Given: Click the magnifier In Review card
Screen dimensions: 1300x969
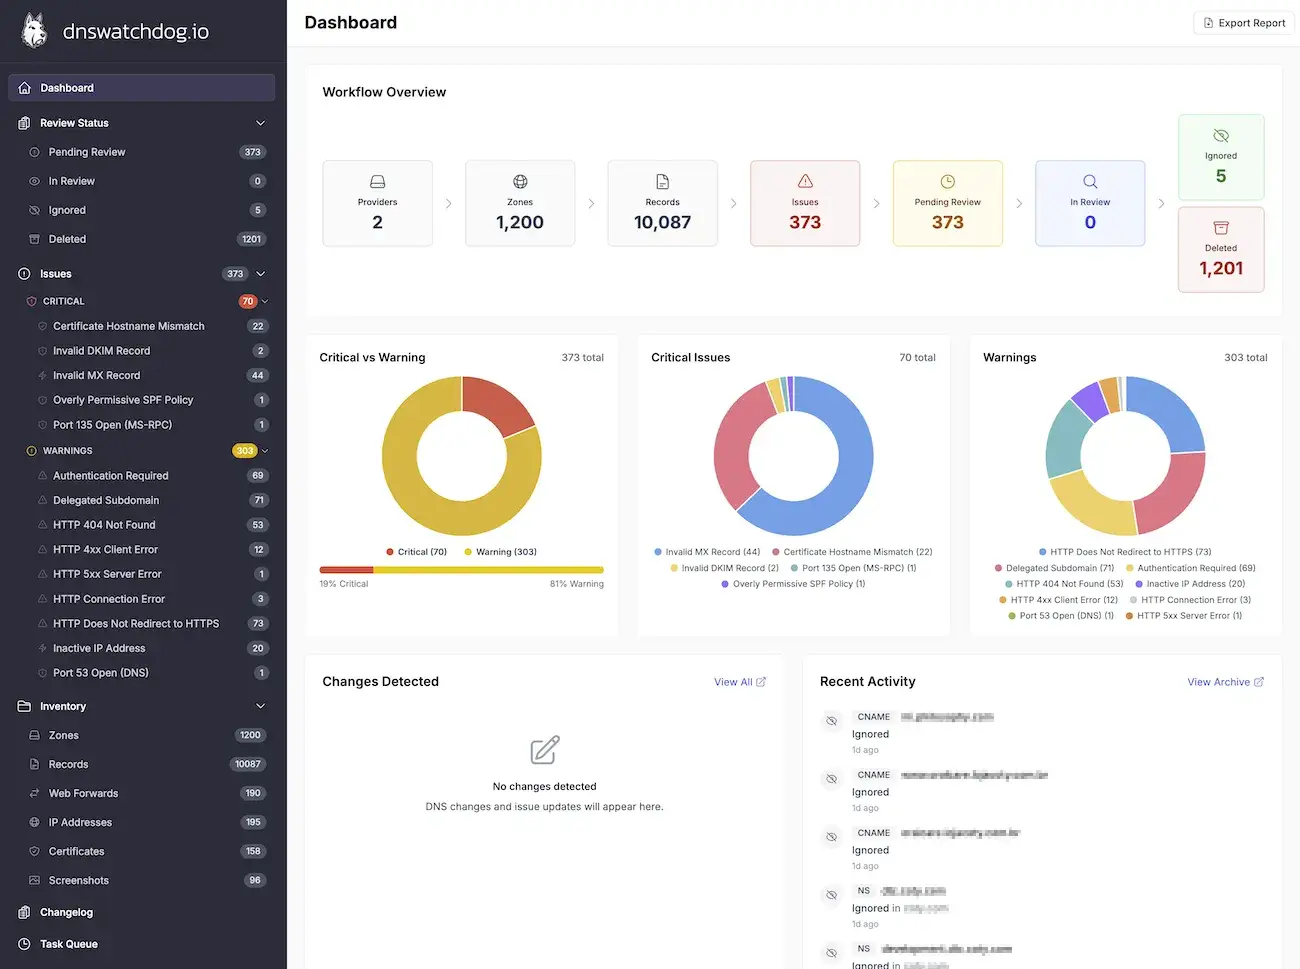Looking at the screenshot, I should [x=1089, y=203].
